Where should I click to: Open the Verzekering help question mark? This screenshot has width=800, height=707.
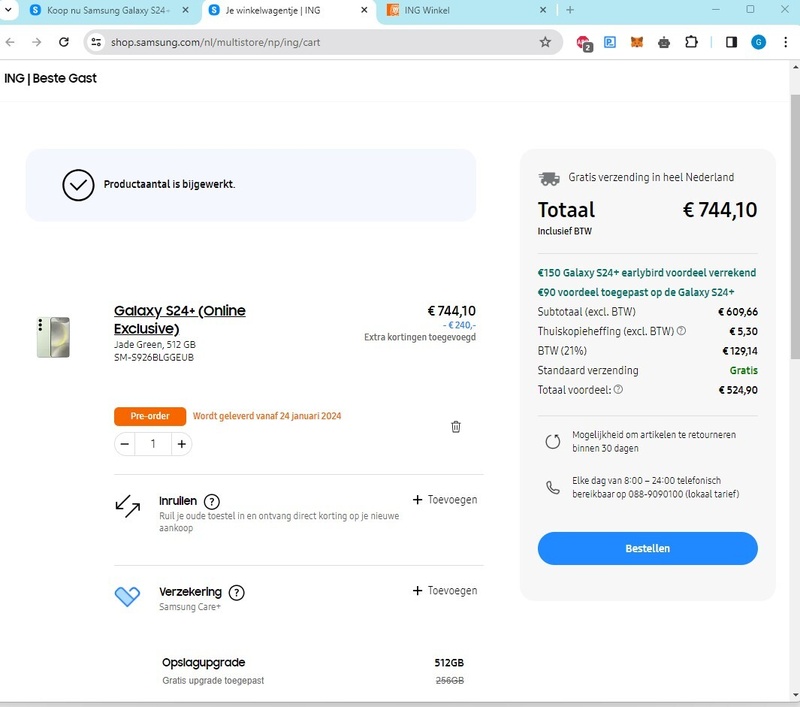coord(236,593)
